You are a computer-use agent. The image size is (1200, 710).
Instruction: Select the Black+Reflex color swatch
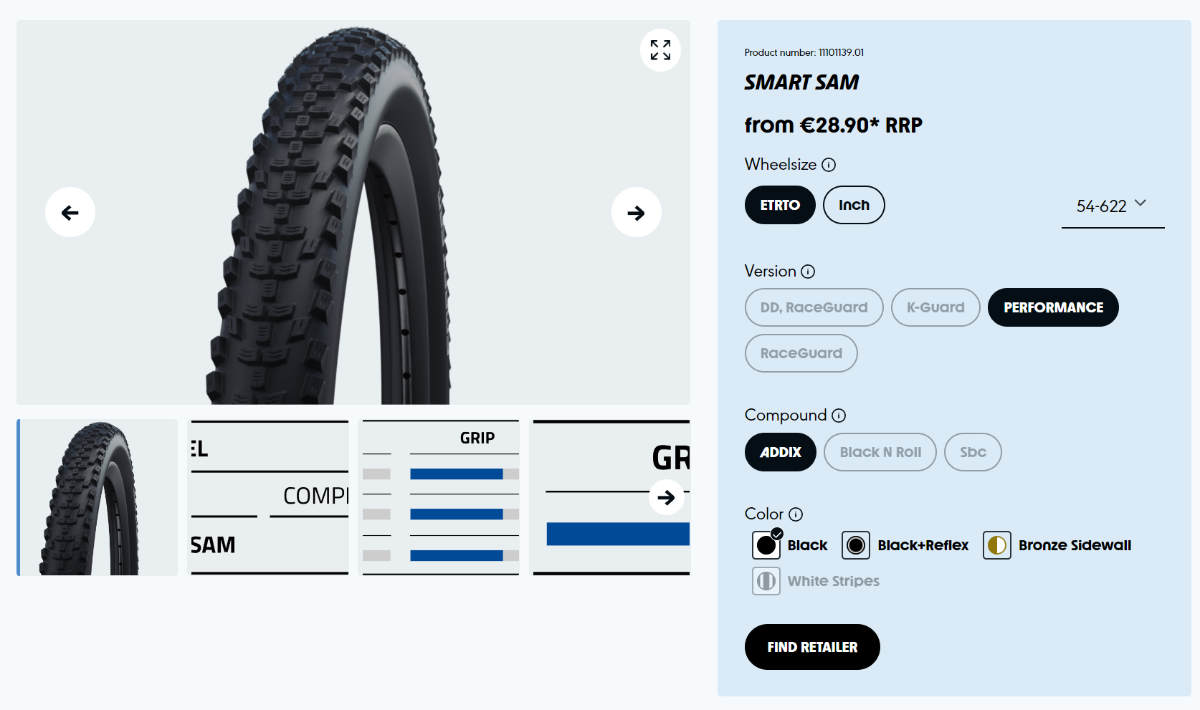pos(856,545)
